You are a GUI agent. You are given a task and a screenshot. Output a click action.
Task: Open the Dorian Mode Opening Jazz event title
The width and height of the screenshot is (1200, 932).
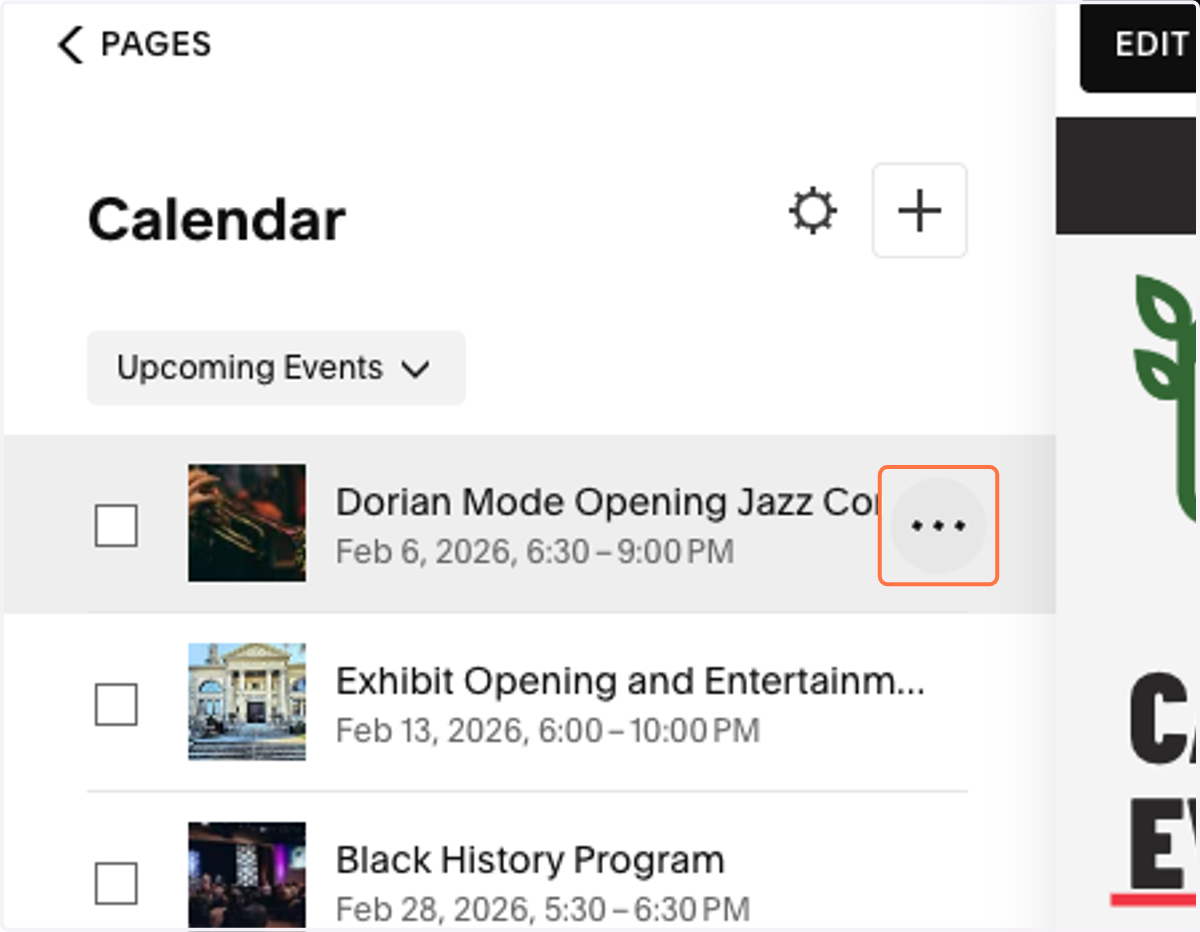click(x=607, y=502)
